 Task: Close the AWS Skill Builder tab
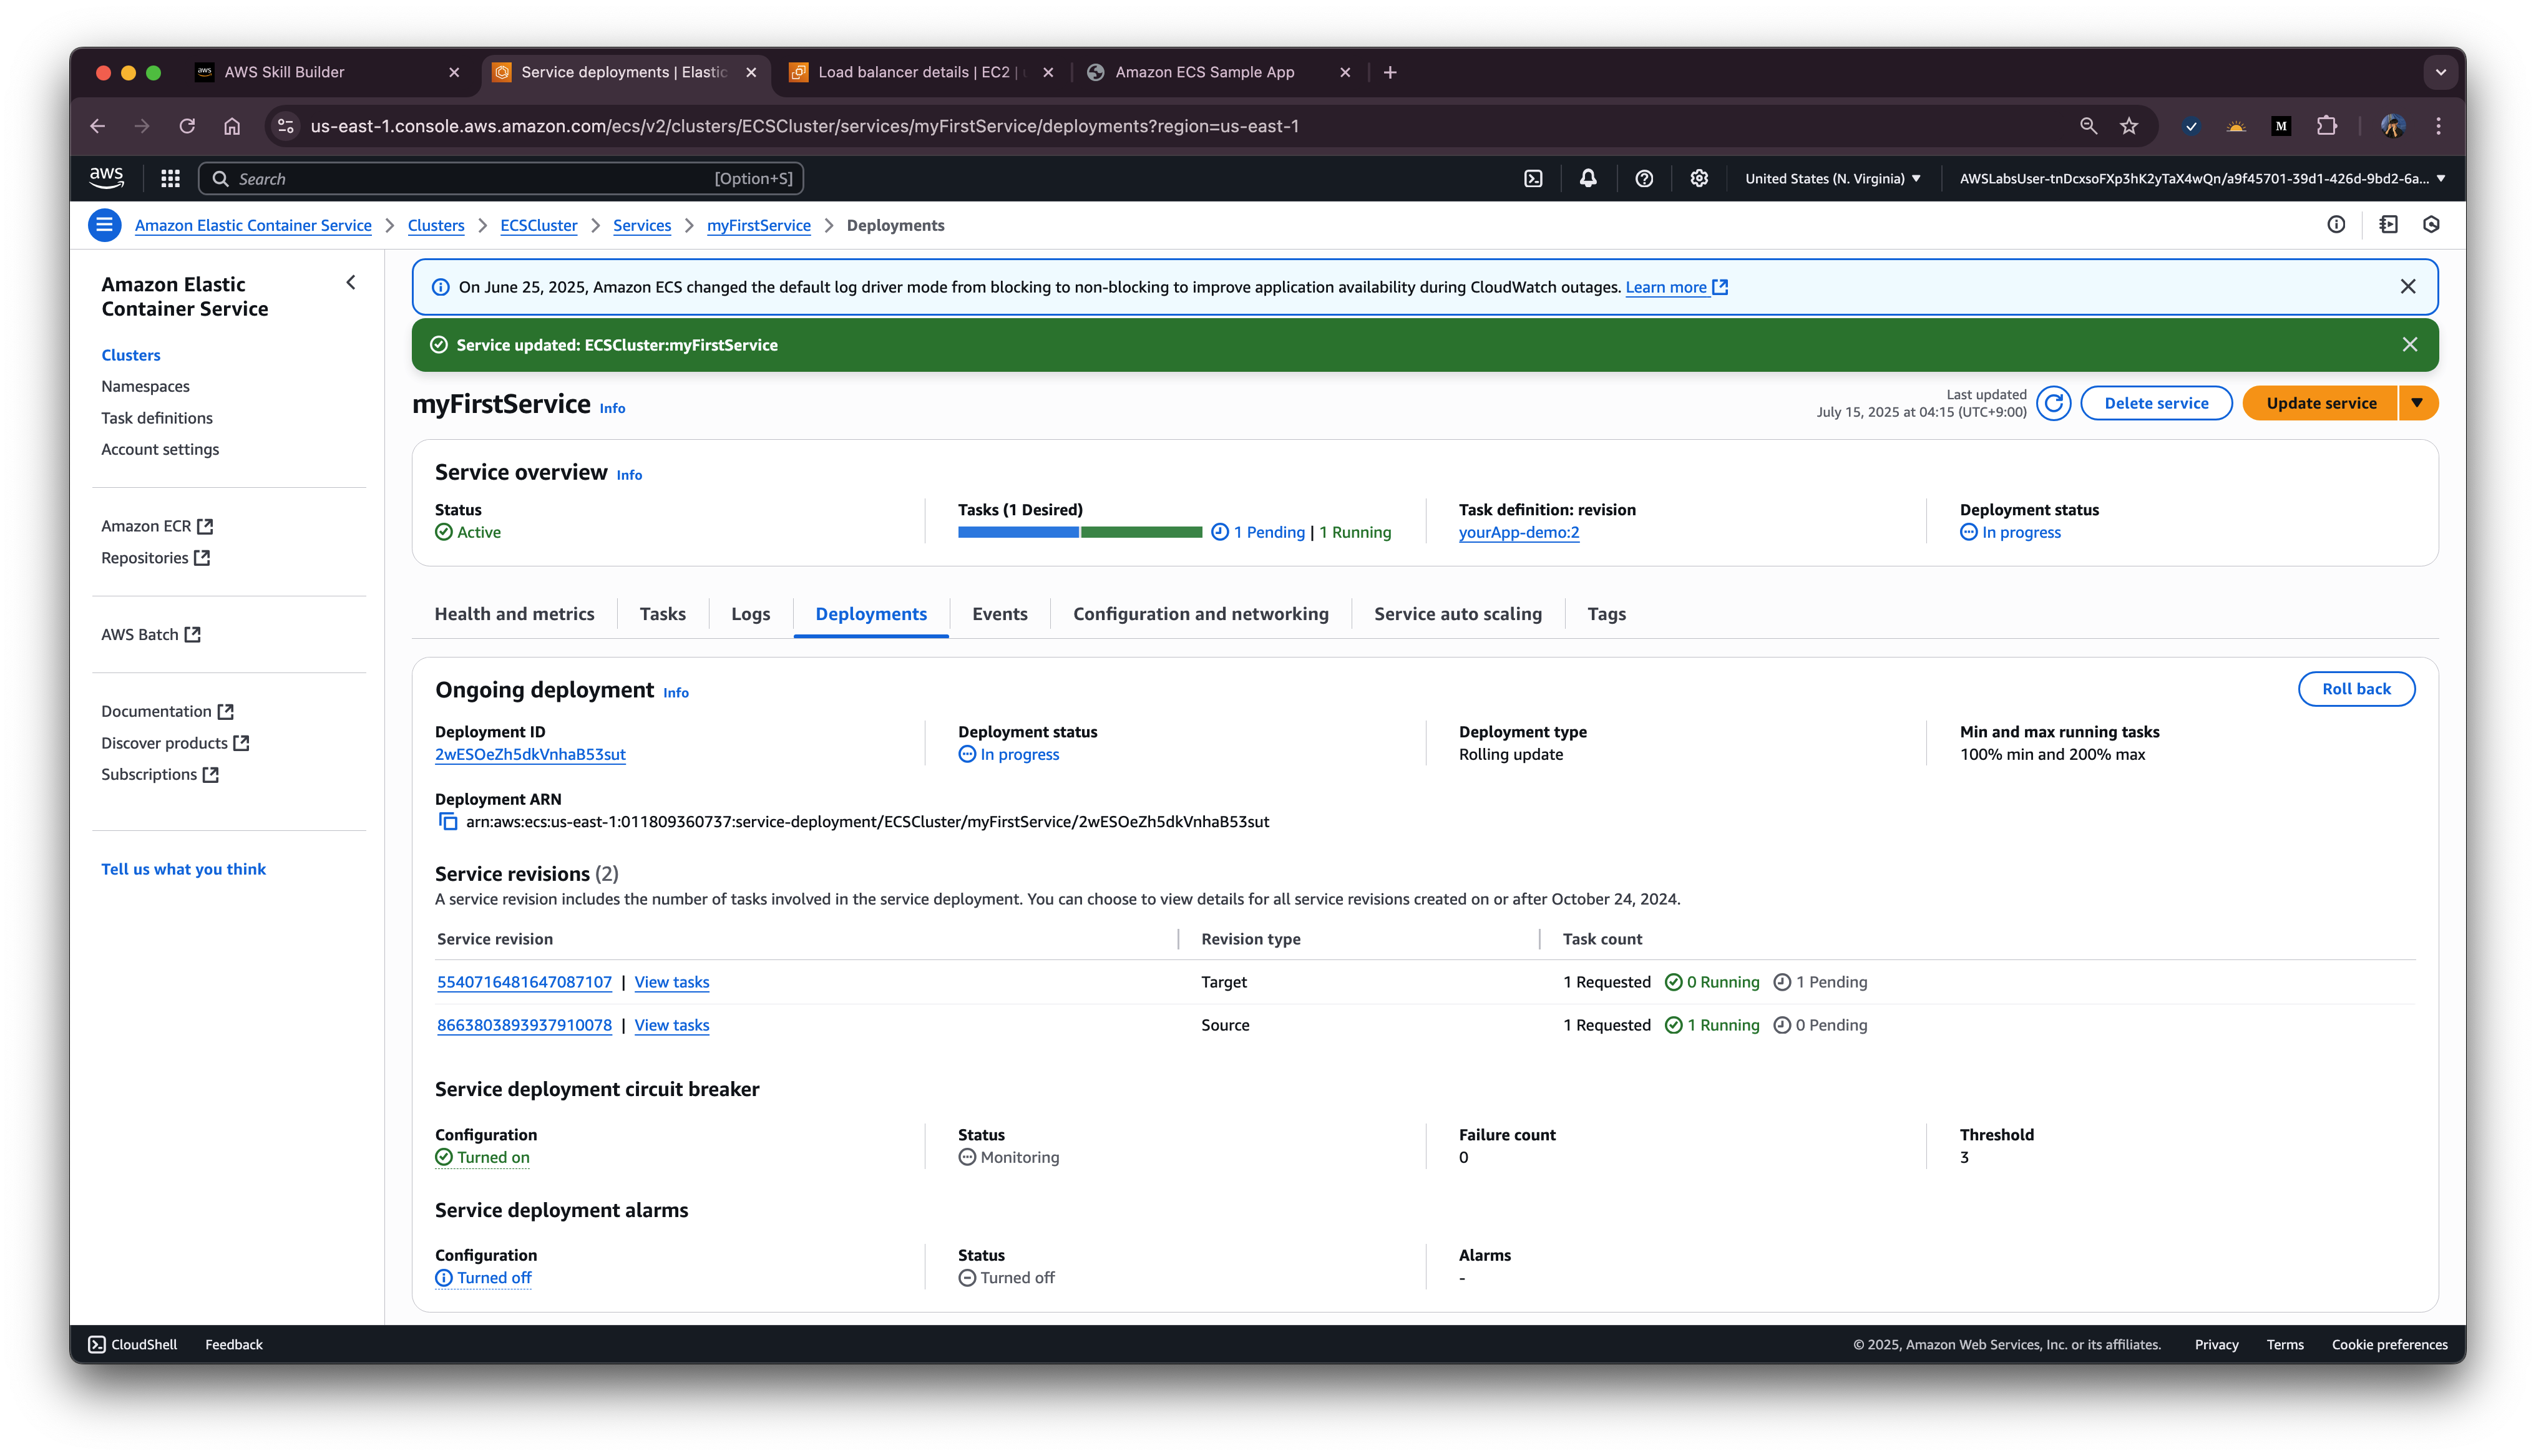point(454,72)
